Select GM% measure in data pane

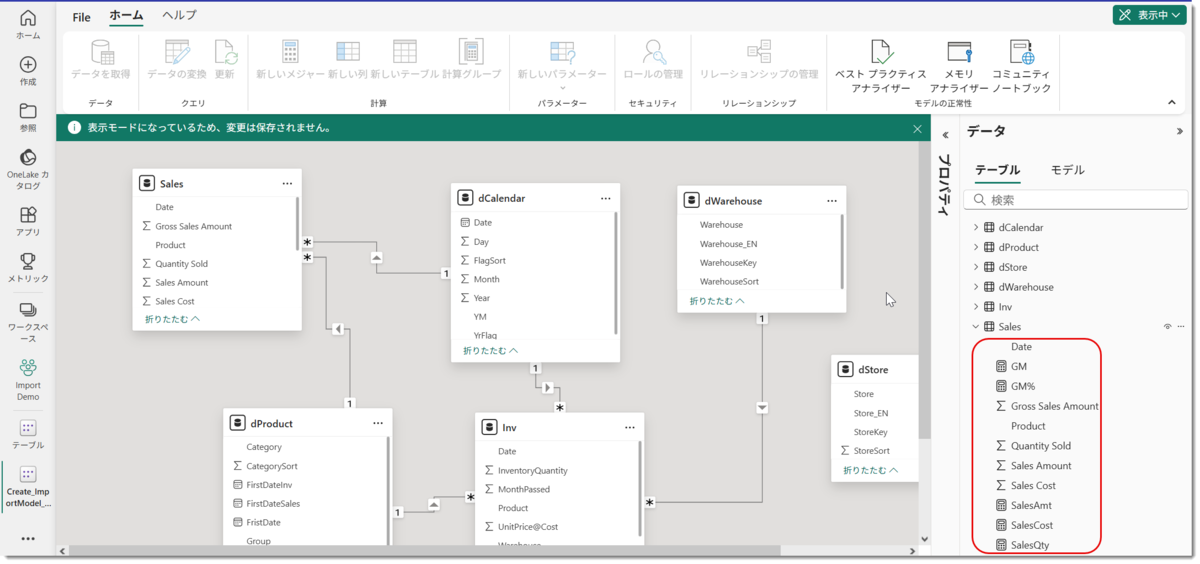1023,386
